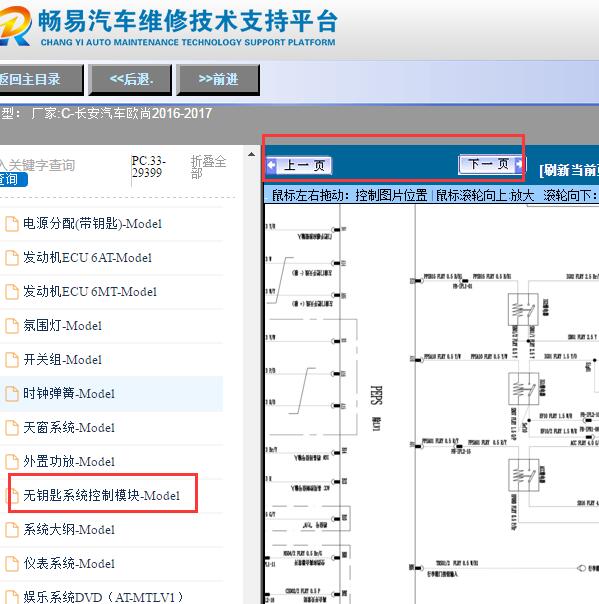Open 氛围灯-Model diagram
This screenshot has width=599, height=604.
click(62, 325)
